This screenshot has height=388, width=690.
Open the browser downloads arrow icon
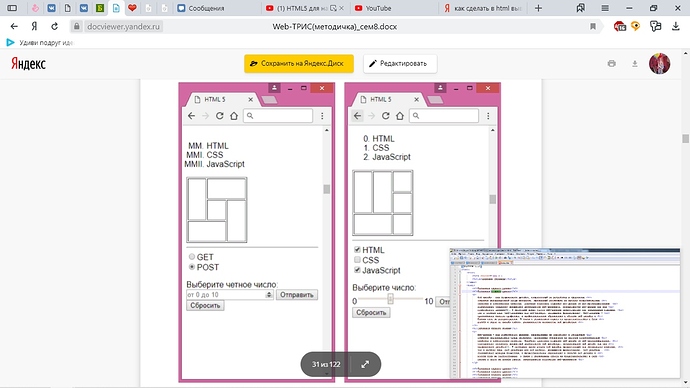point(675,26)
